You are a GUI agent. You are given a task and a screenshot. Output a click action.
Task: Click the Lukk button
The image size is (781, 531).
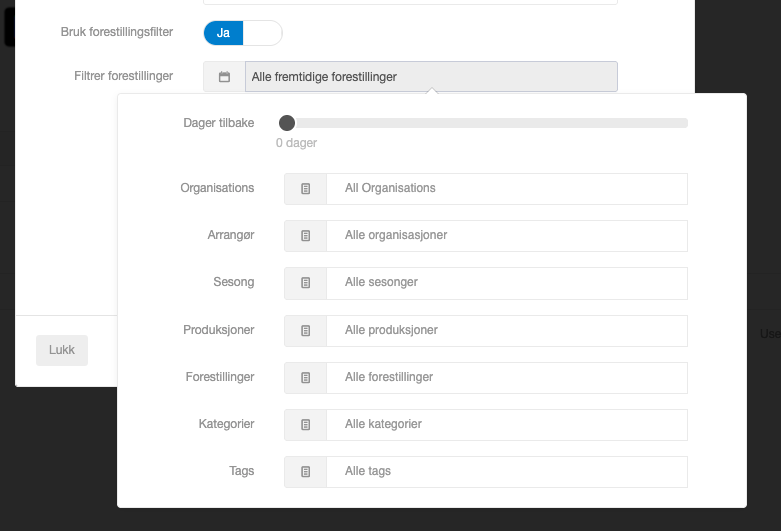coord(62,350)
